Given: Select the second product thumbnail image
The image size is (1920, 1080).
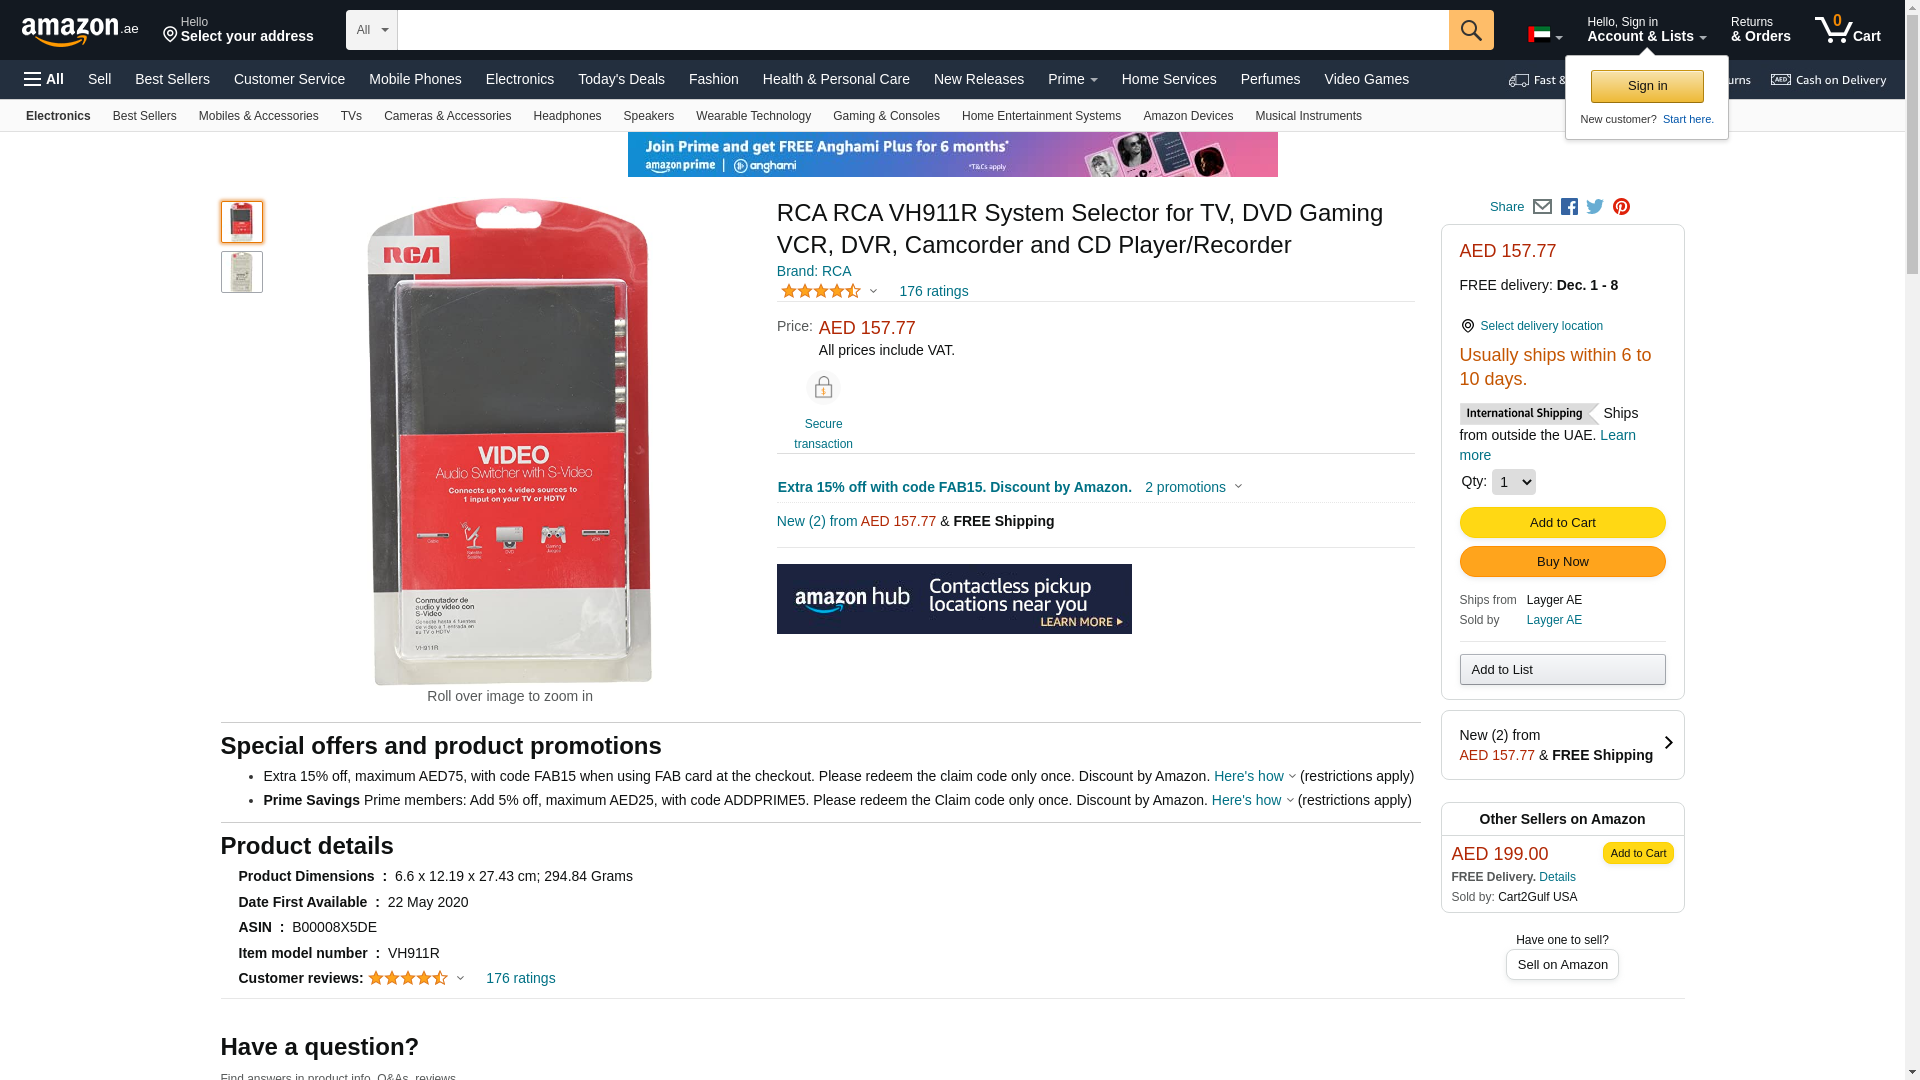Looking at the screenshot, I should tap(242, 272).
